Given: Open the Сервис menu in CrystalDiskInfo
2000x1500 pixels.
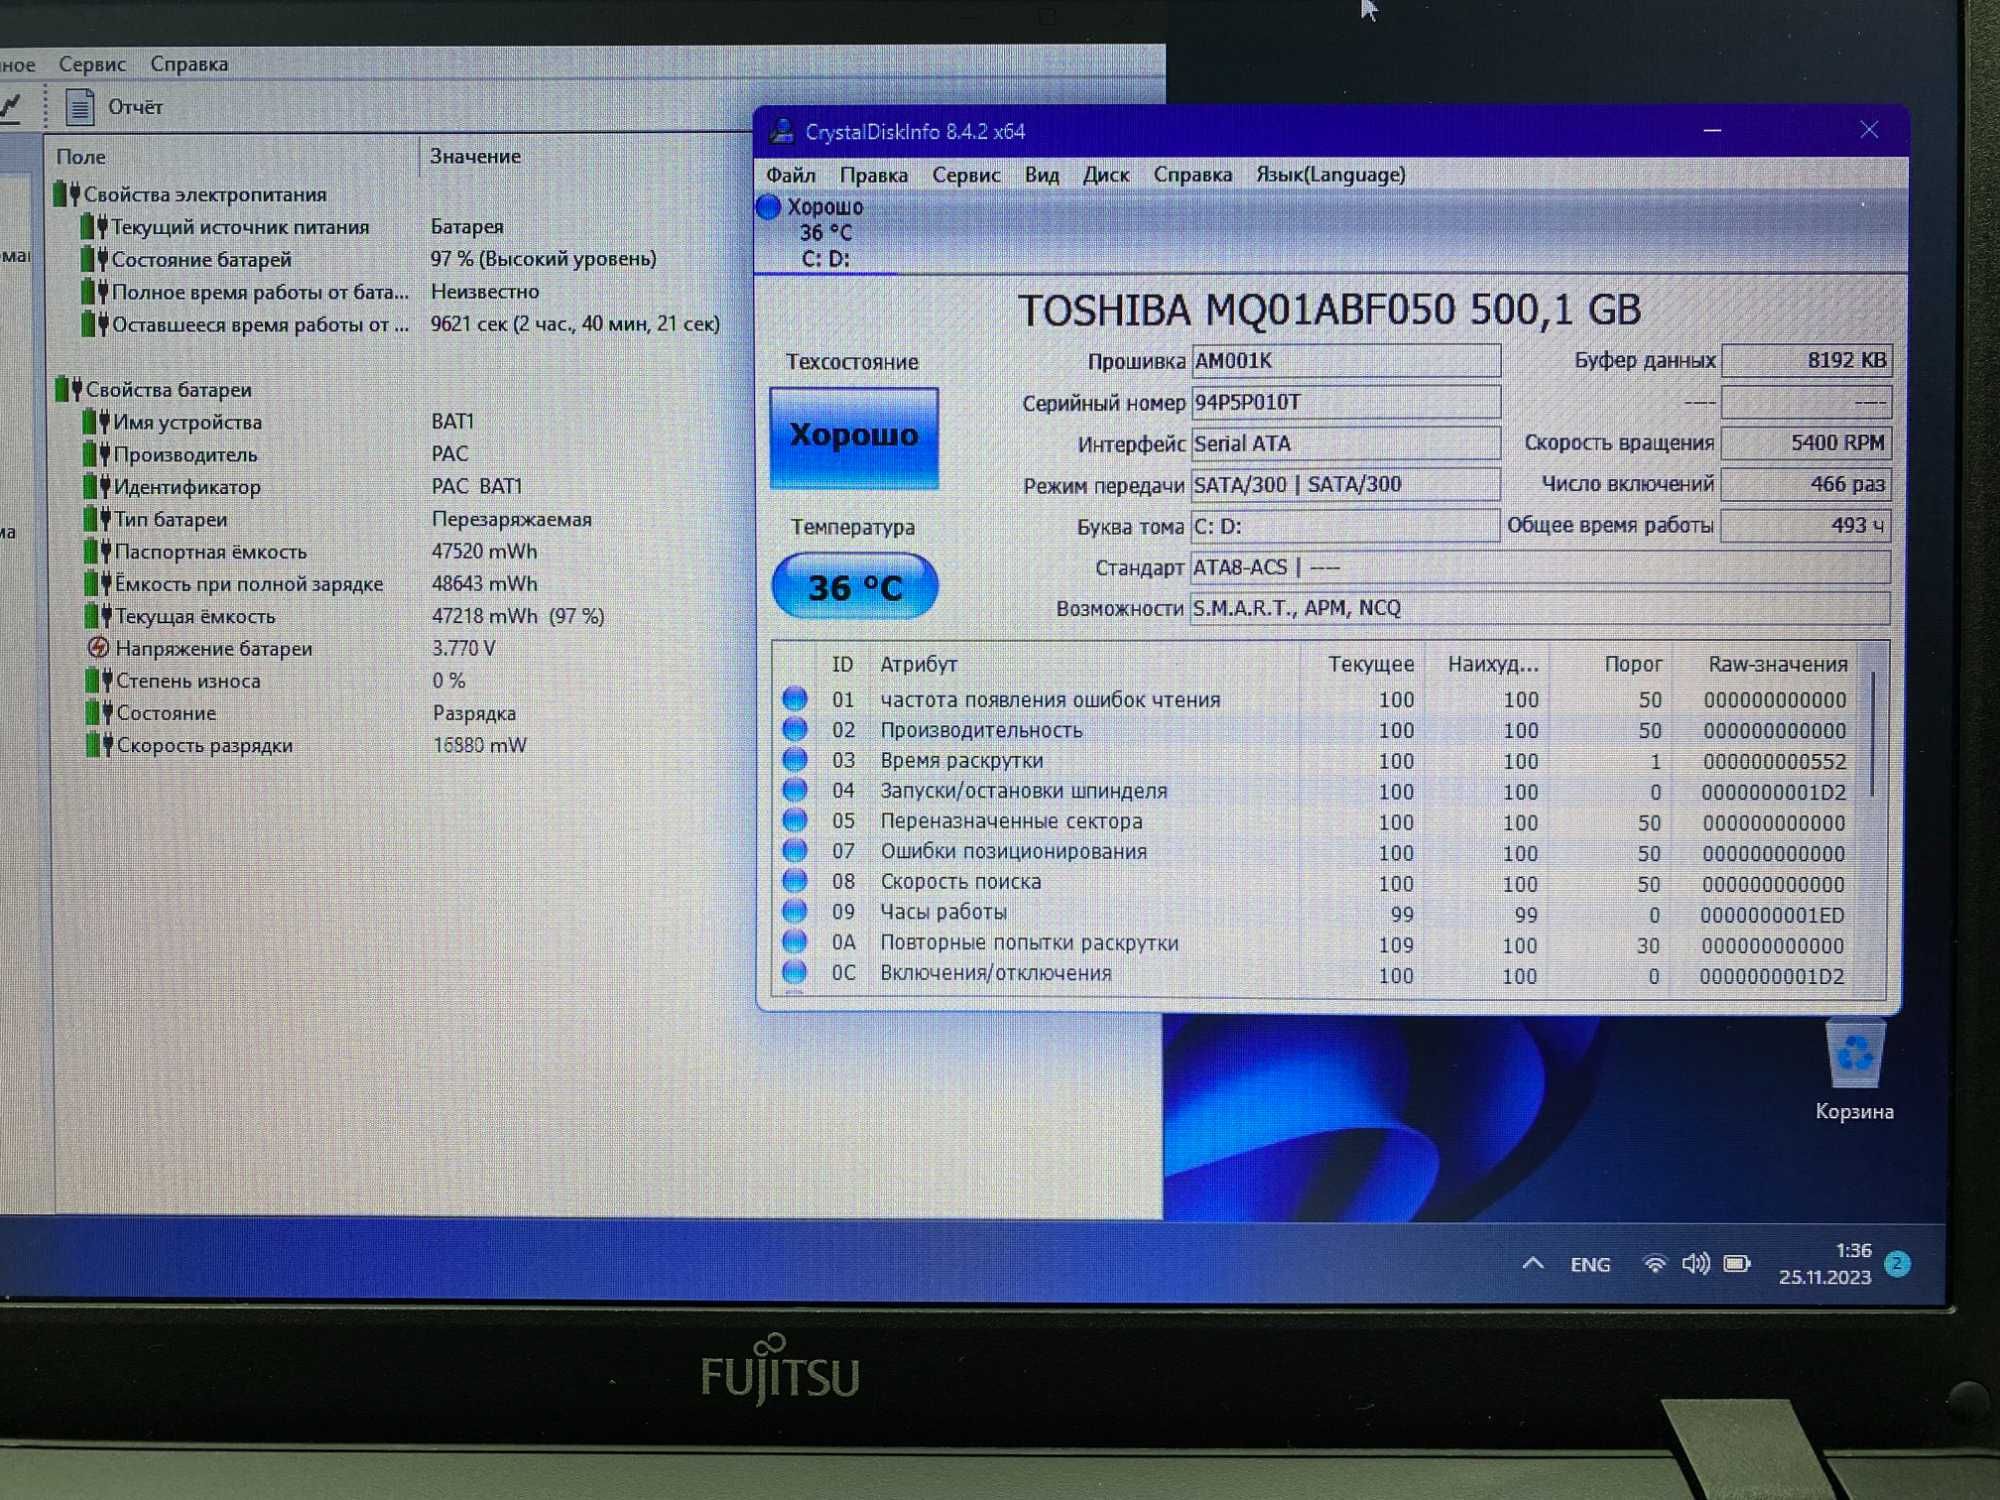Looking at the screenshot, I should (966, 175).
